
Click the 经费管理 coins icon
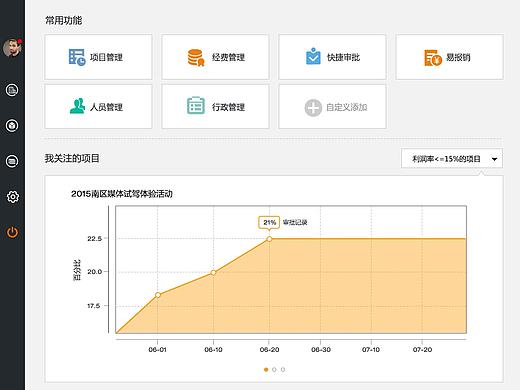click(196, 57)
